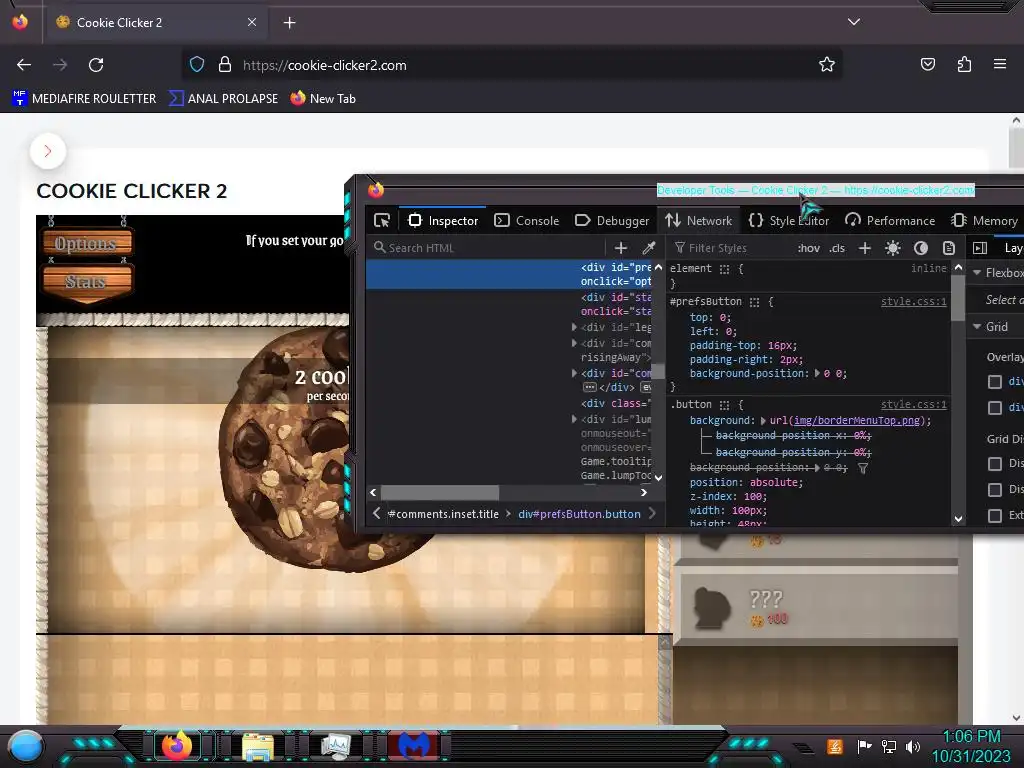Open Malwarebytes from the taskbar
Image resolution: width=1024 pixels, height=768 pixels.
[414, 745]
